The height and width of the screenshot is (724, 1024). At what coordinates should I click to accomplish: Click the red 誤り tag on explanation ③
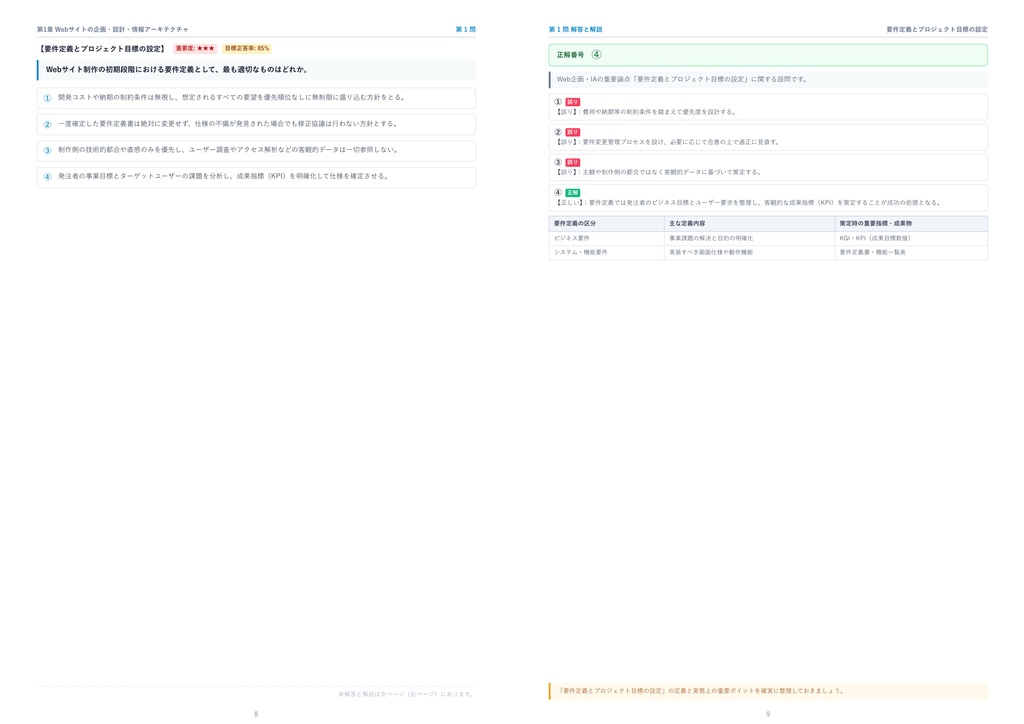point(572,162)
